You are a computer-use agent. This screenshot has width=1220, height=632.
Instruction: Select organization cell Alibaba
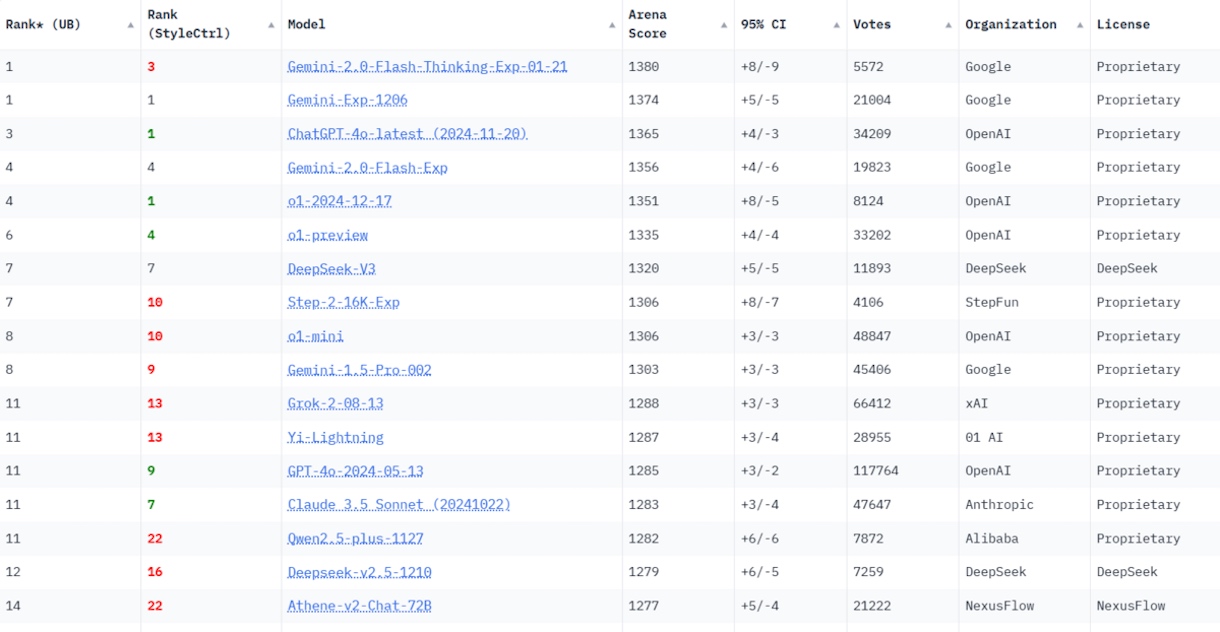[992, 538]
